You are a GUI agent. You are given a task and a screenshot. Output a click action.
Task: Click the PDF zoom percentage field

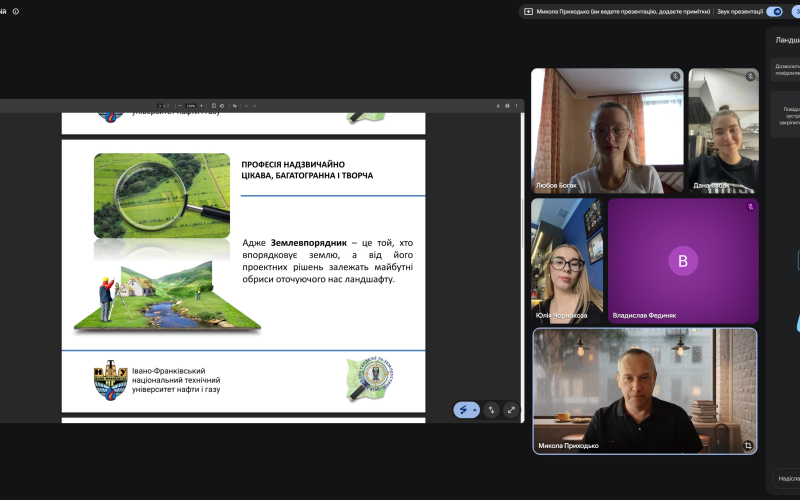pos(191,106)
